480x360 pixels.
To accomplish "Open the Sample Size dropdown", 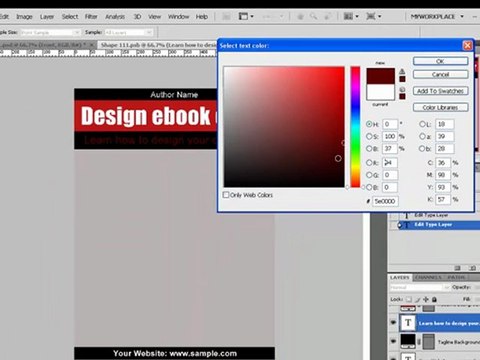I will click(50, 32).
